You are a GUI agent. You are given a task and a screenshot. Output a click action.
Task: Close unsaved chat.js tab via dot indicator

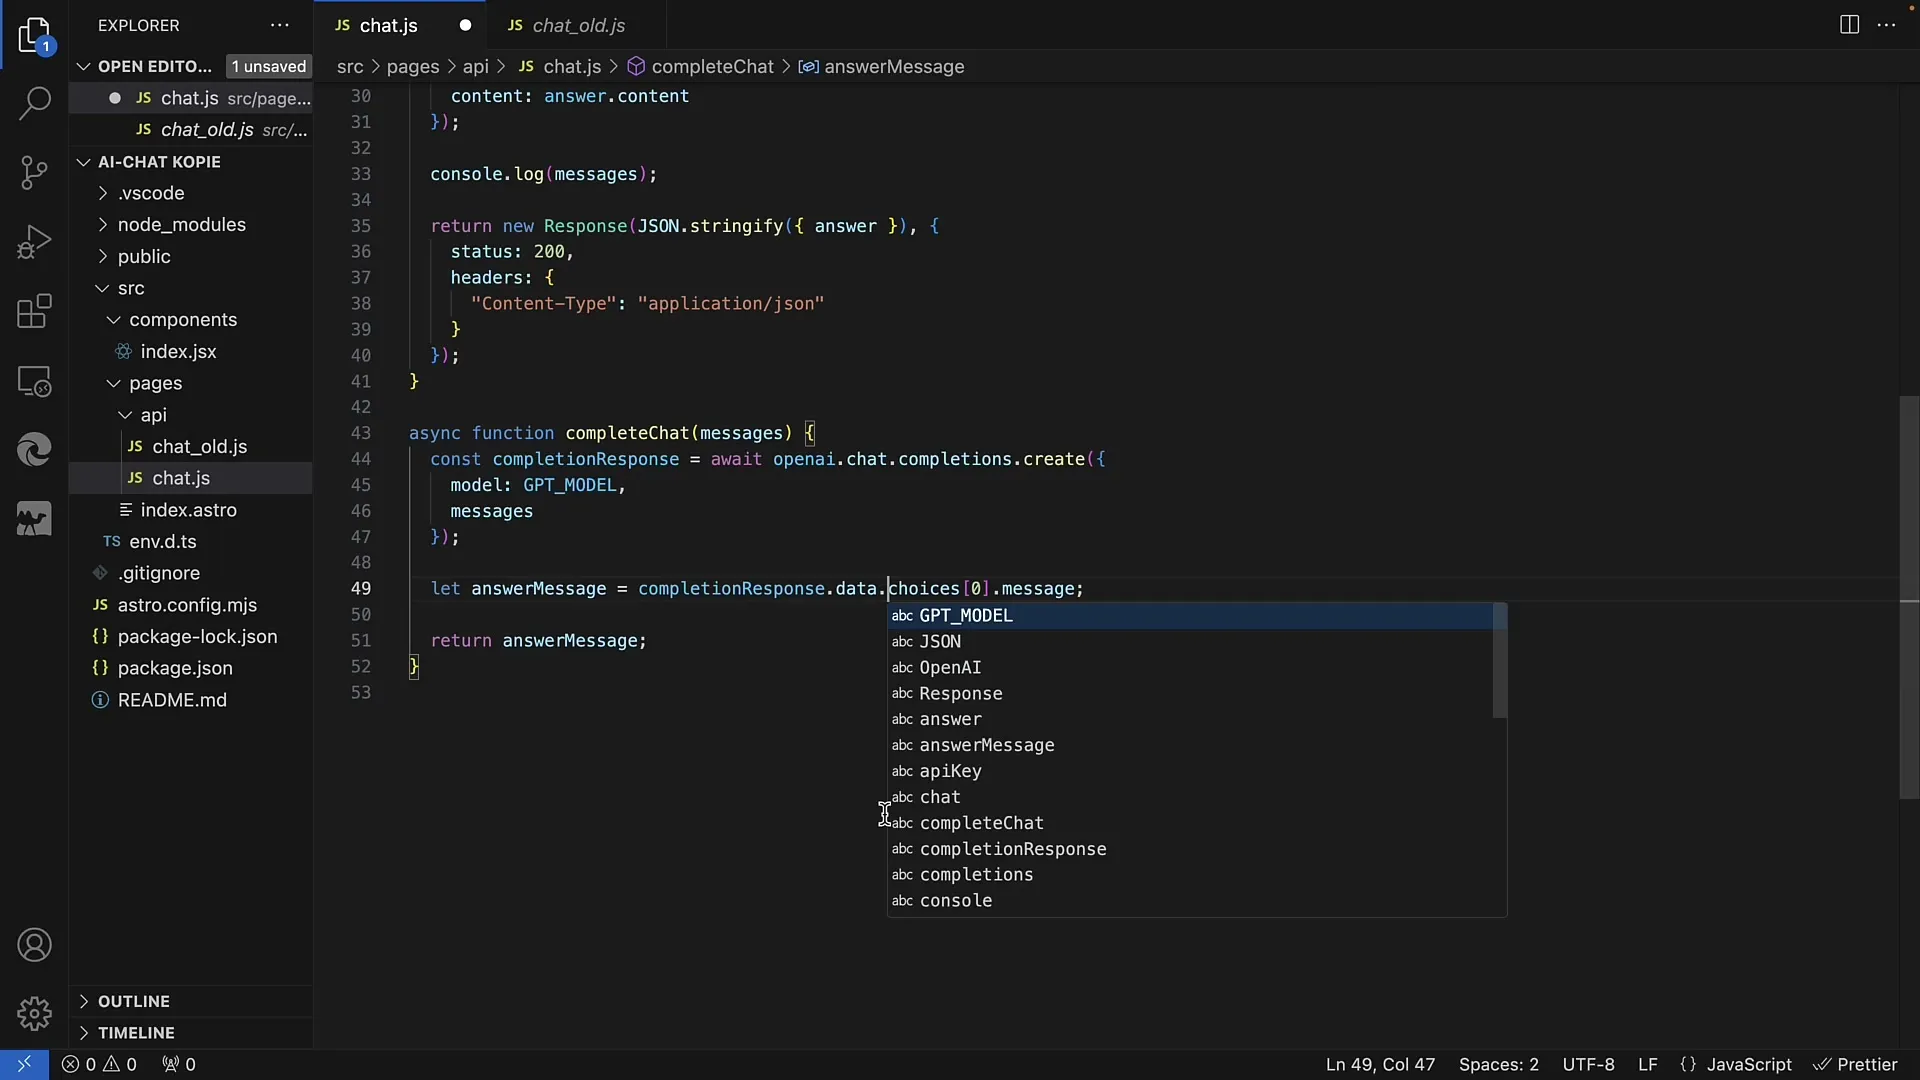point(465,26)
